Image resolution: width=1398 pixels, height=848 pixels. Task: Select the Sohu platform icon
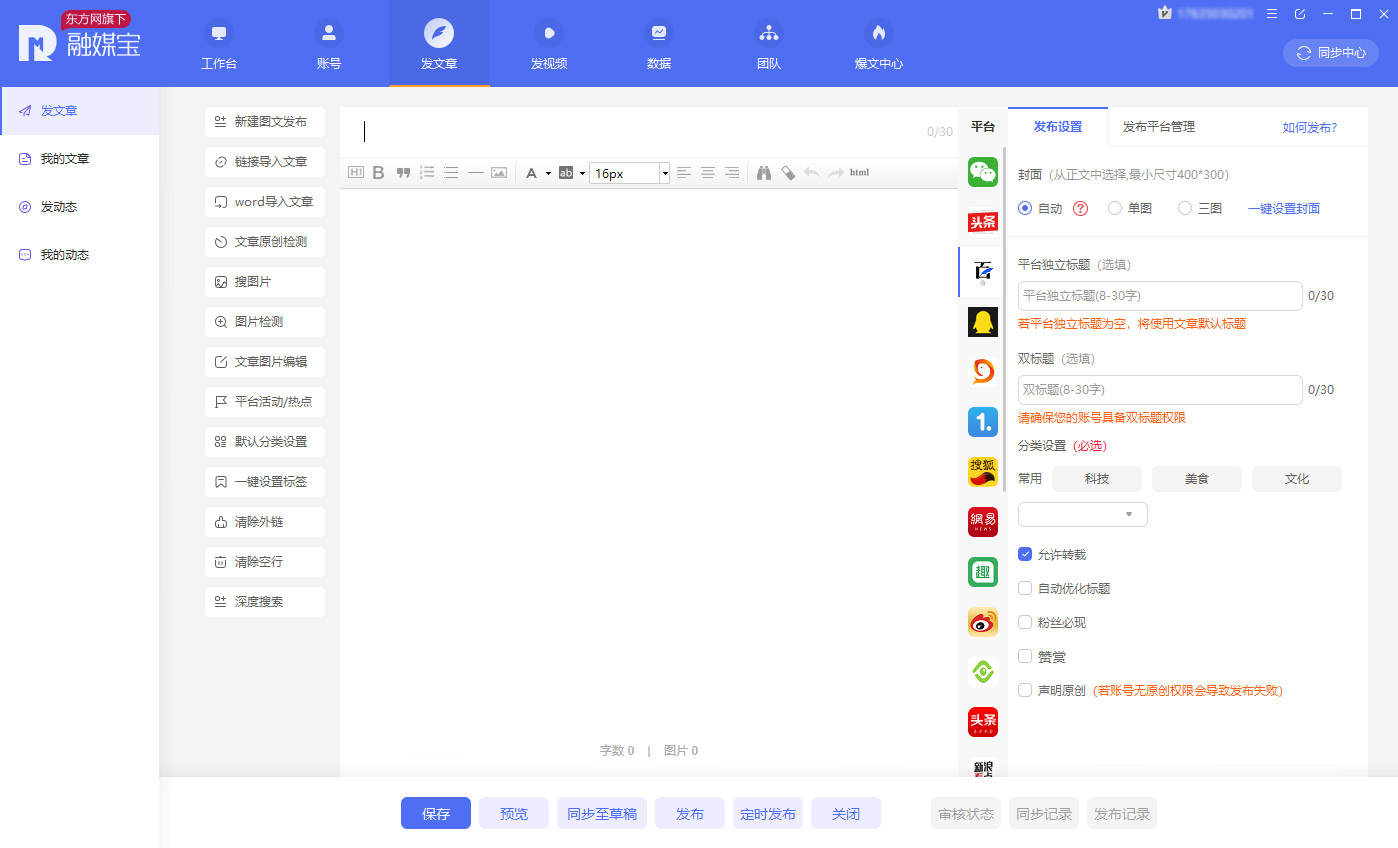click(983, 472)
